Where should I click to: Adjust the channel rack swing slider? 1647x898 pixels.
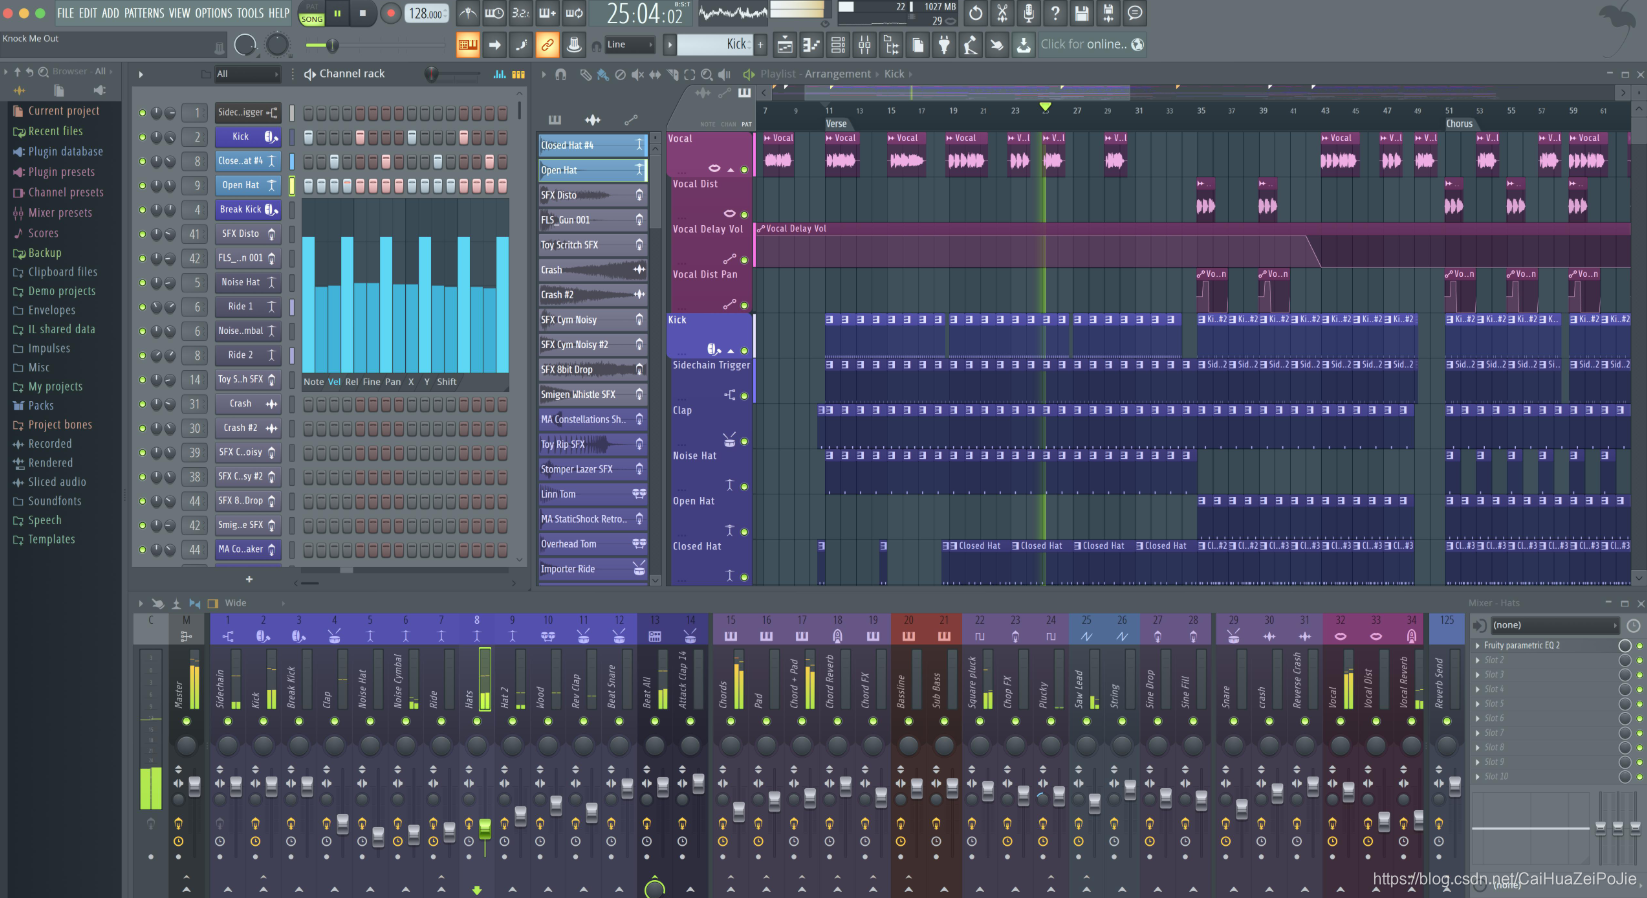tap(451, 74)
